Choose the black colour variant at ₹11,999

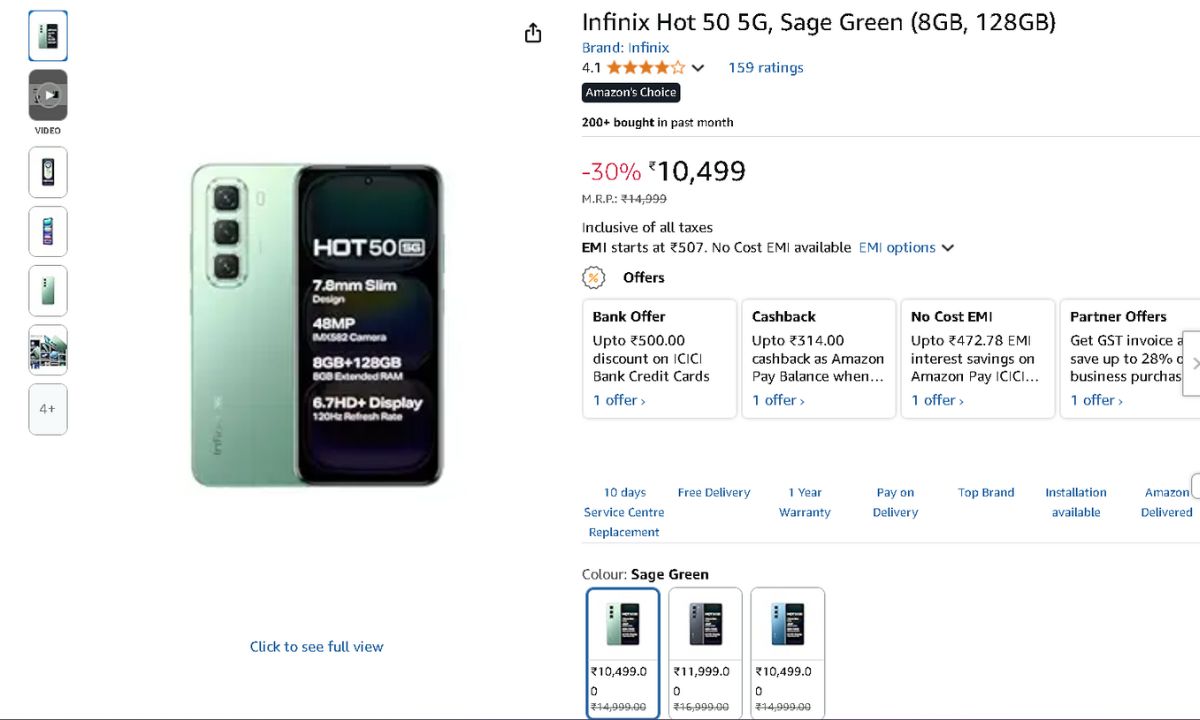coord(705,651)
